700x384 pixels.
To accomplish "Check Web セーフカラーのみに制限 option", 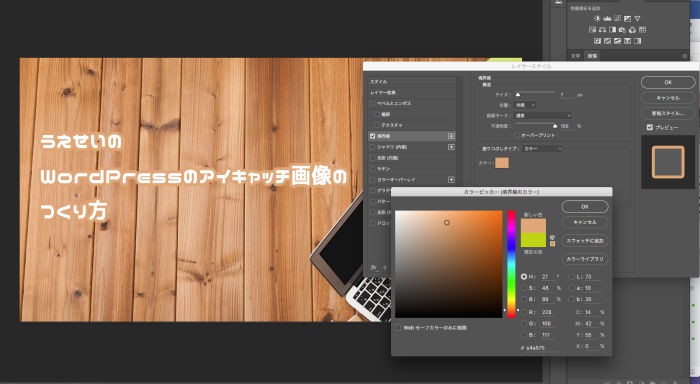I will [398, 328].
